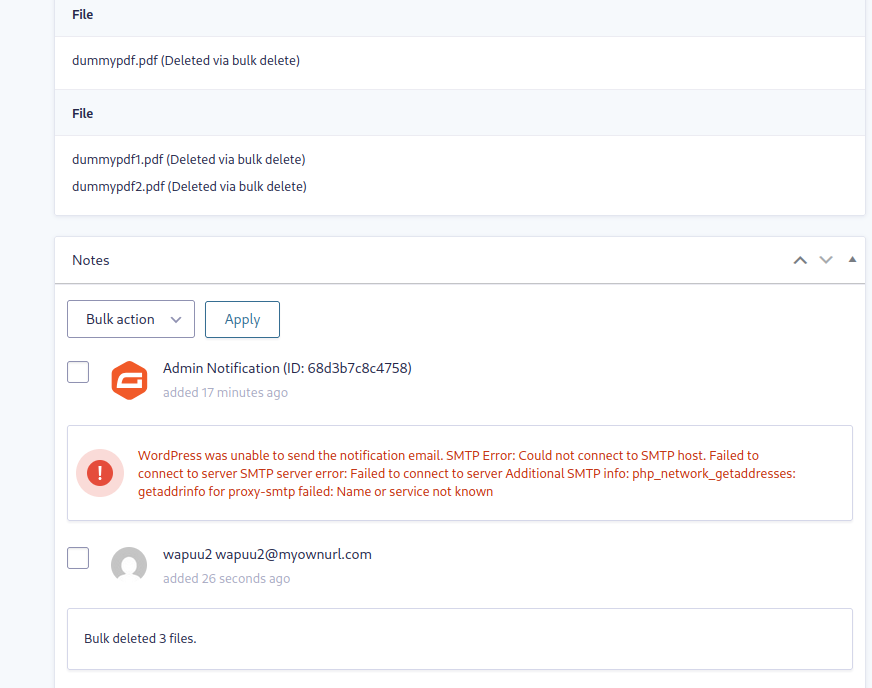This screenshot has height=688, width=872.
Task: Click the red exclamation error icon
Action: [100, 473]
